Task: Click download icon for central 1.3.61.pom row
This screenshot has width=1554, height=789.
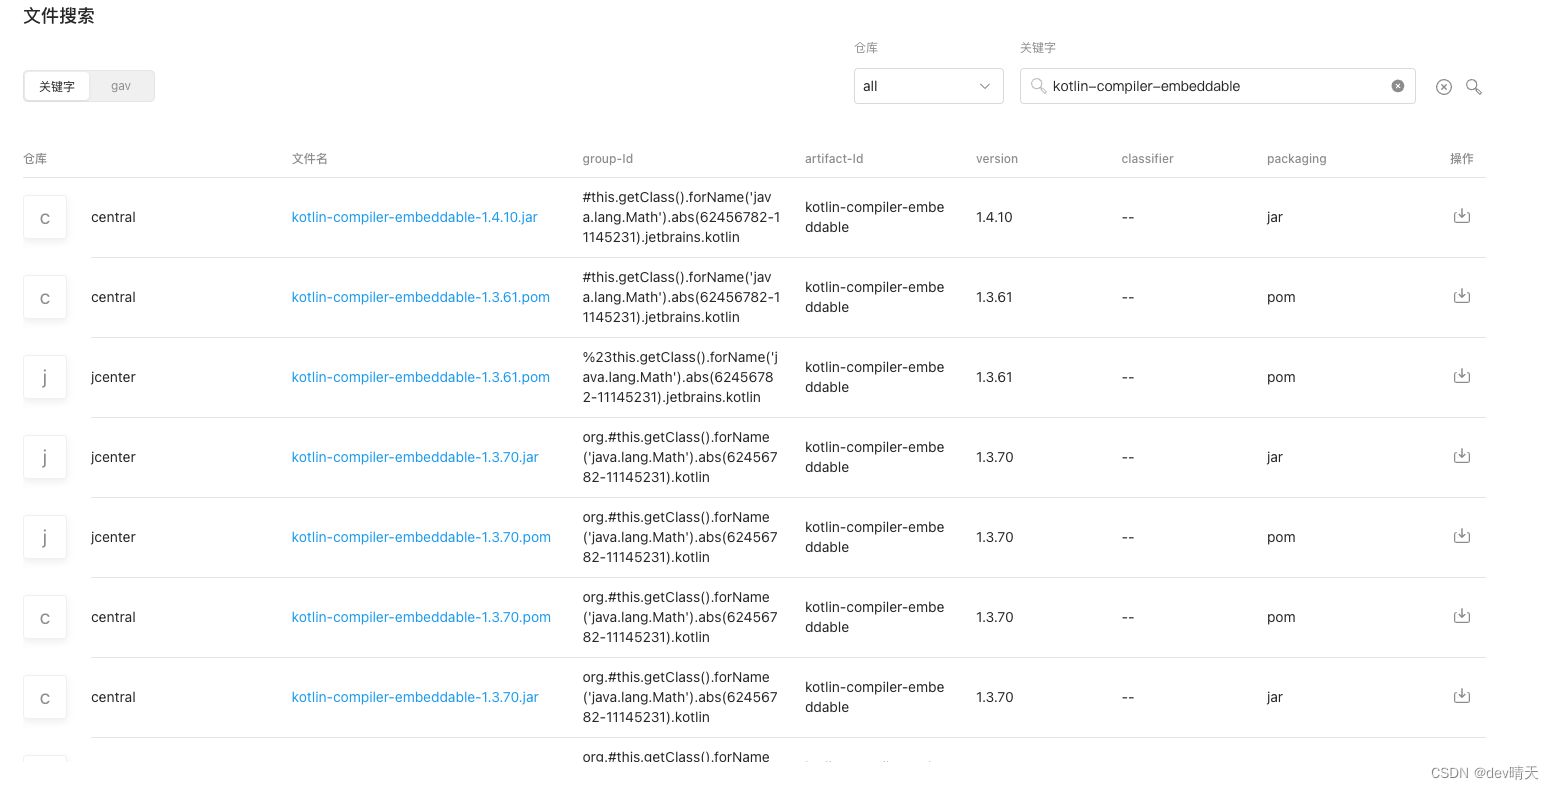Action: tap(1461, 296)
